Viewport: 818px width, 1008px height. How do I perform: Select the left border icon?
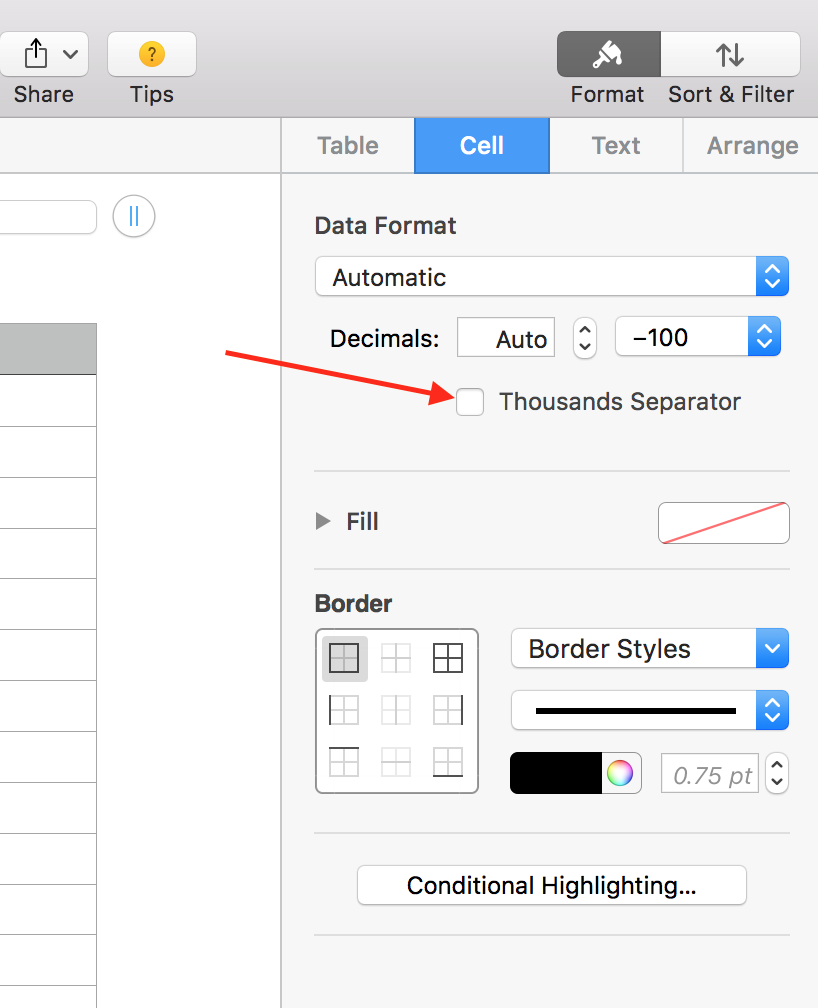pos(345,710)
